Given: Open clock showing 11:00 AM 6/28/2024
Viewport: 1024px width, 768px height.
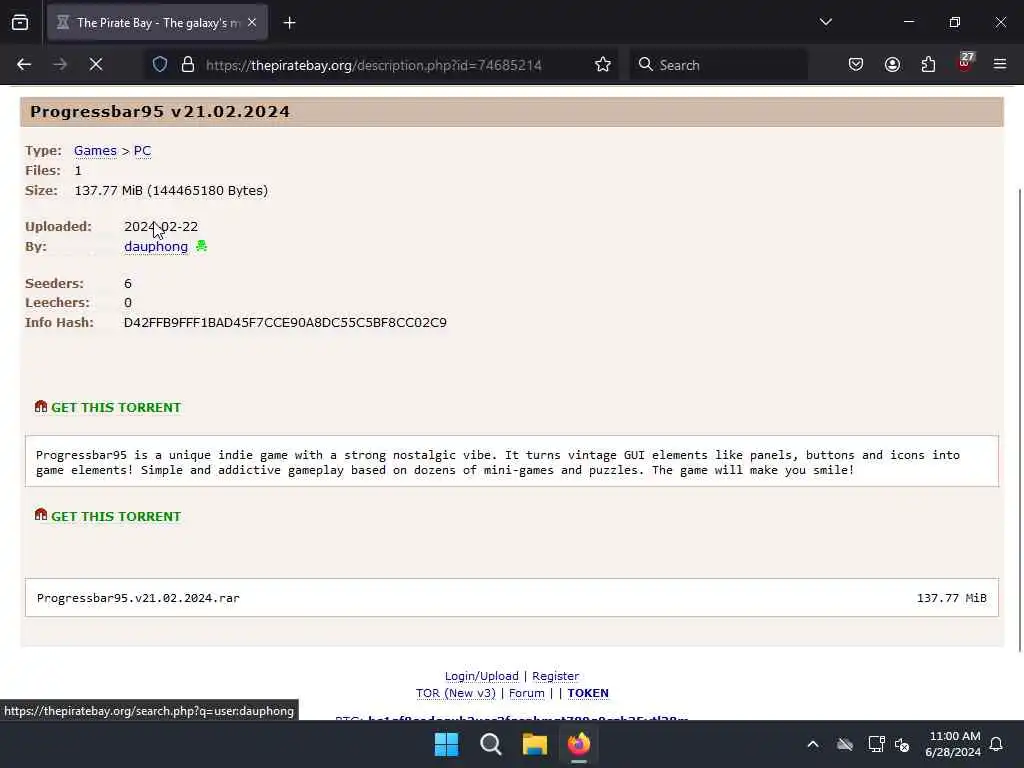Looking at the screenshot, I should (953, 744).
